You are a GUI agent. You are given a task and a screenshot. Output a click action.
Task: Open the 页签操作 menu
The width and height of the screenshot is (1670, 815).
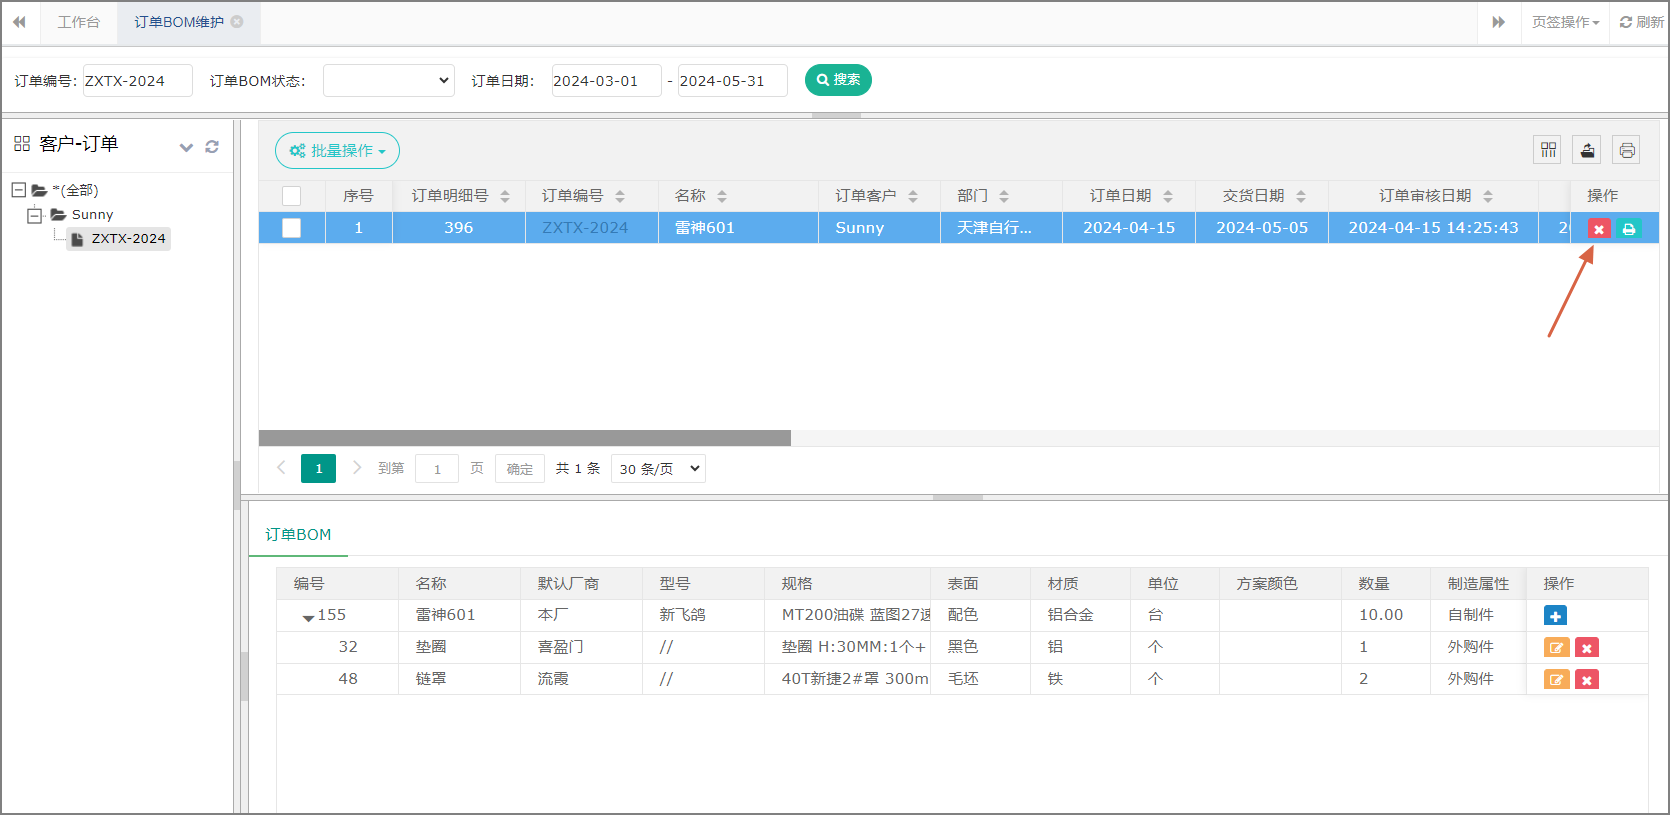tap(1565, 22)
